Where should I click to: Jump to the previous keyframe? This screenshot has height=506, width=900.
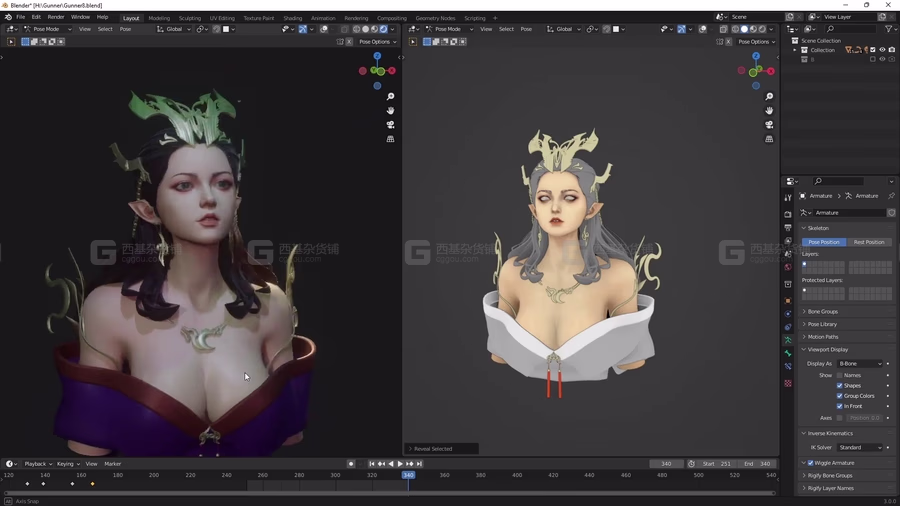click(x=381, y=464)
